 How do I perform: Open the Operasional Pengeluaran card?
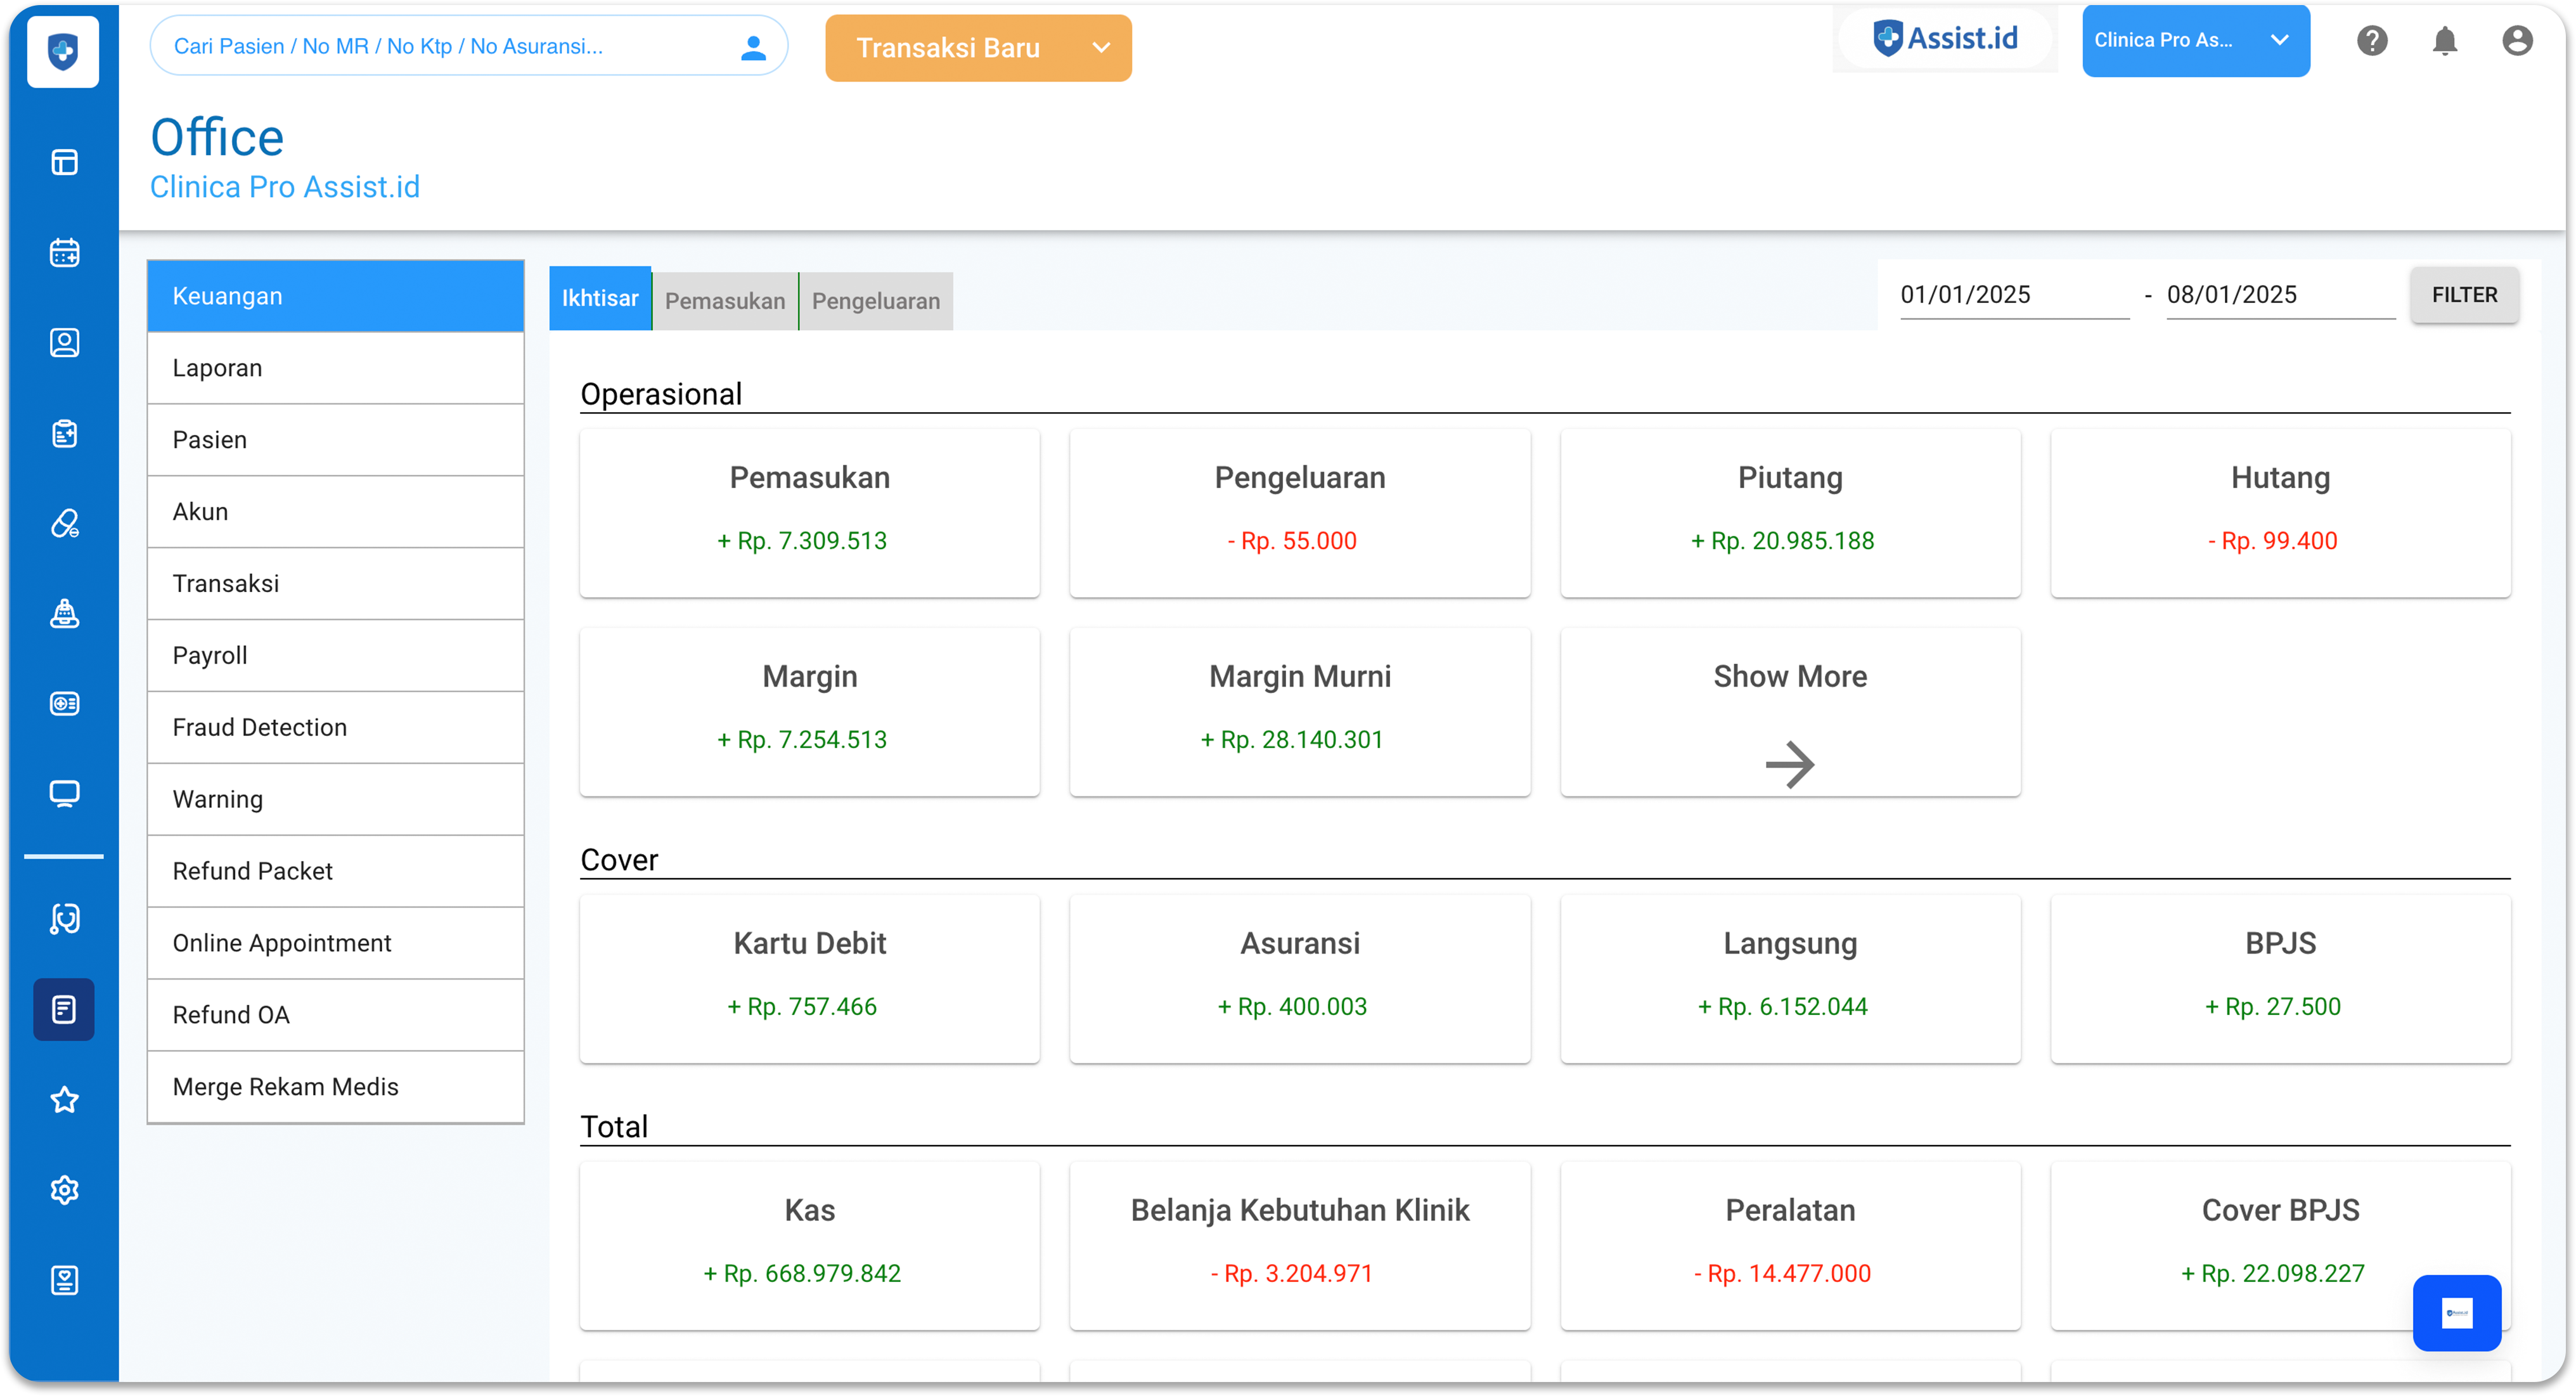pyautogui.click(x=1299, y=513)
